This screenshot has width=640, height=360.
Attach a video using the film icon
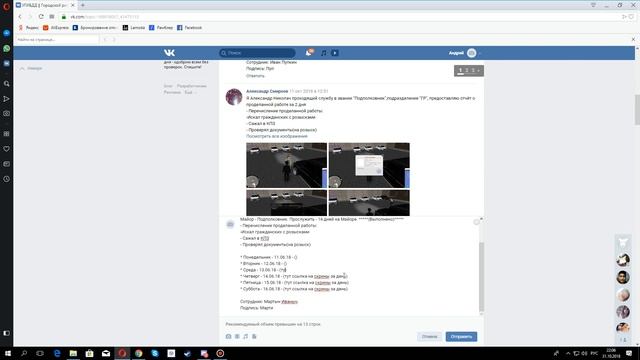click(x=237, y=336)
